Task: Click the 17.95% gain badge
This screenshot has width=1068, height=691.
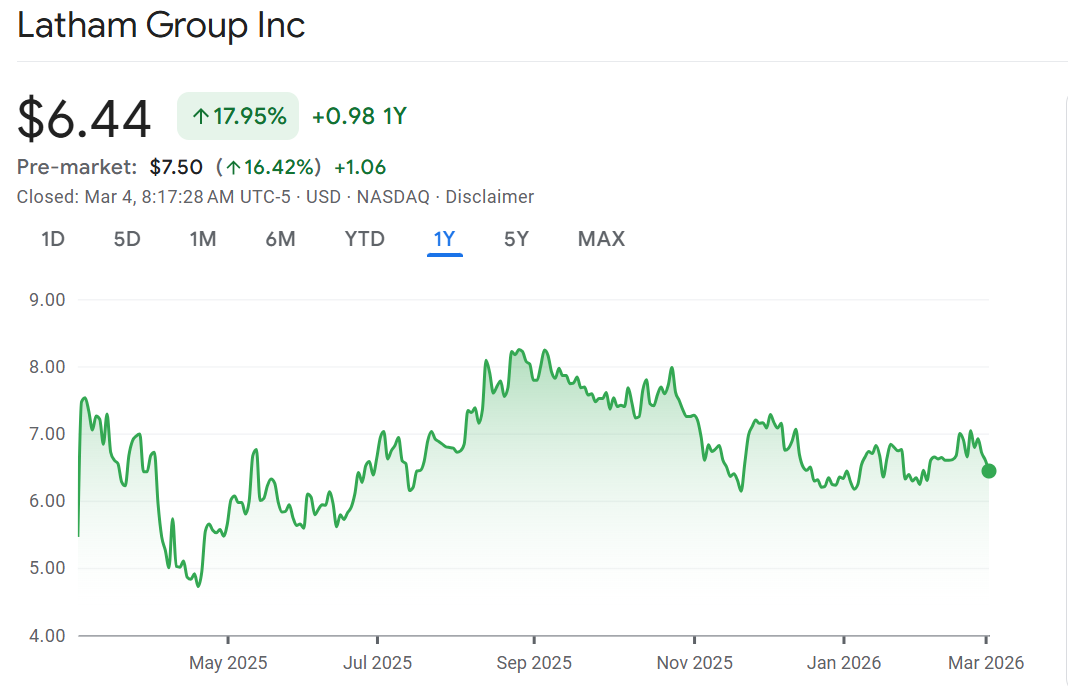Action: click(238, 116)
